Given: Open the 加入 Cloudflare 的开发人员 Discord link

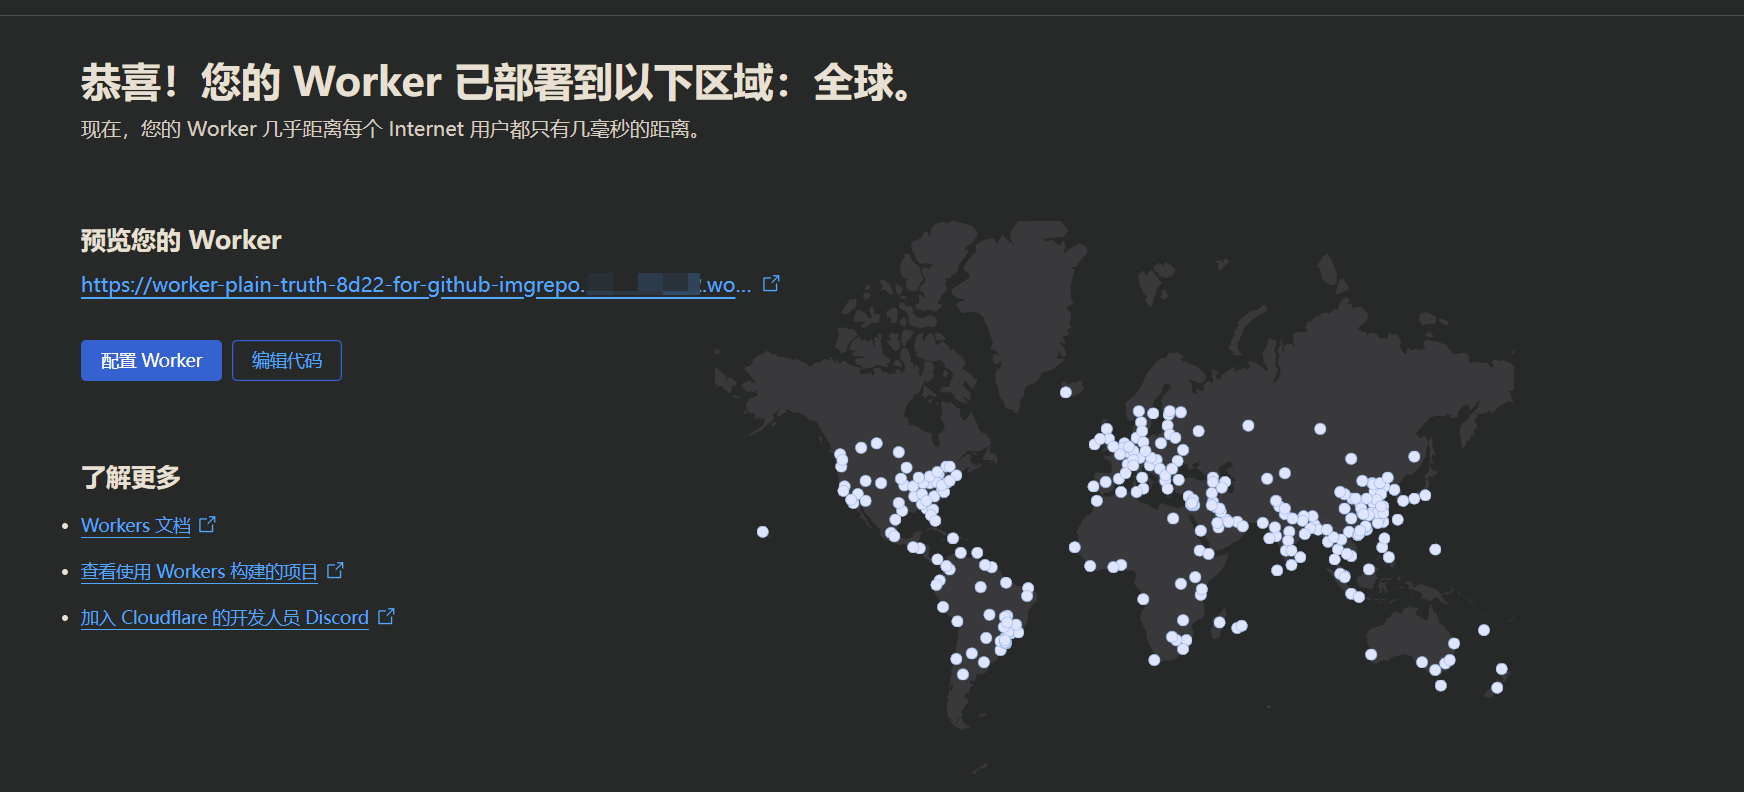Looking at the screenshot, I should [x=225, y=617].
